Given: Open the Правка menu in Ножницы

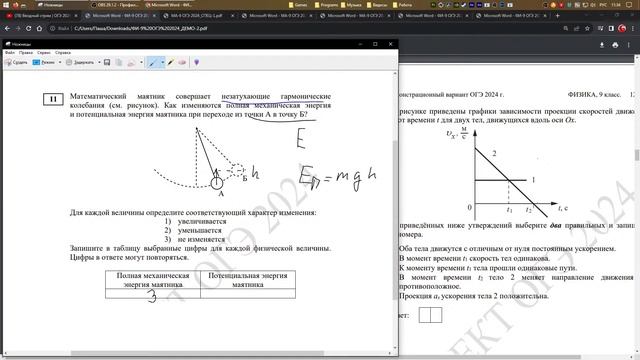Looking at the screenshot, I should (x=26, y=52).
